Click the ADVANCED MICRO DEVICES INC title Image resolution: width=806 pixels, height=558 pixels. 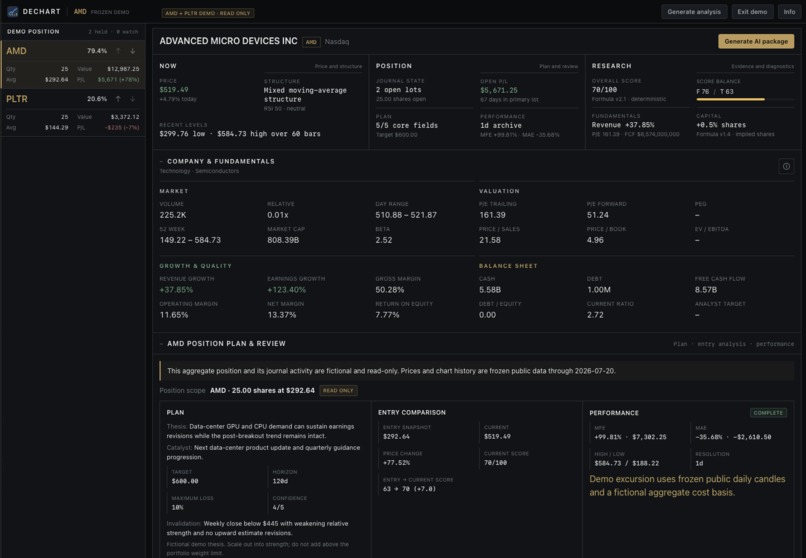228,41
